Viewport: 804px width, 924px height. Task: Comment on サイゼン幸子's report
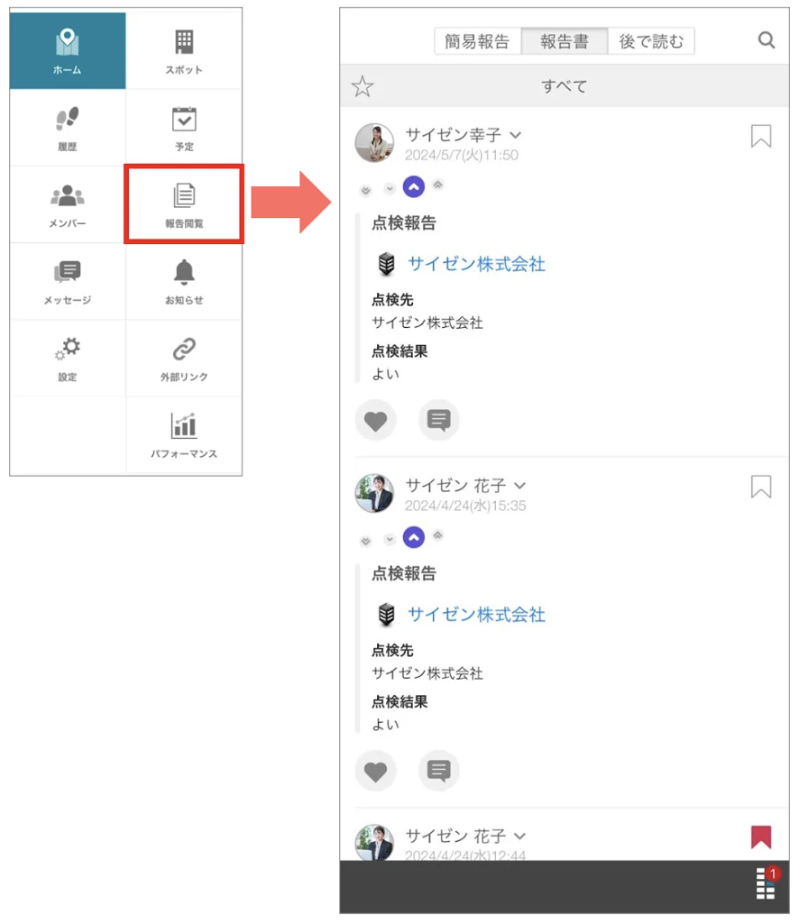click(439, 420)
